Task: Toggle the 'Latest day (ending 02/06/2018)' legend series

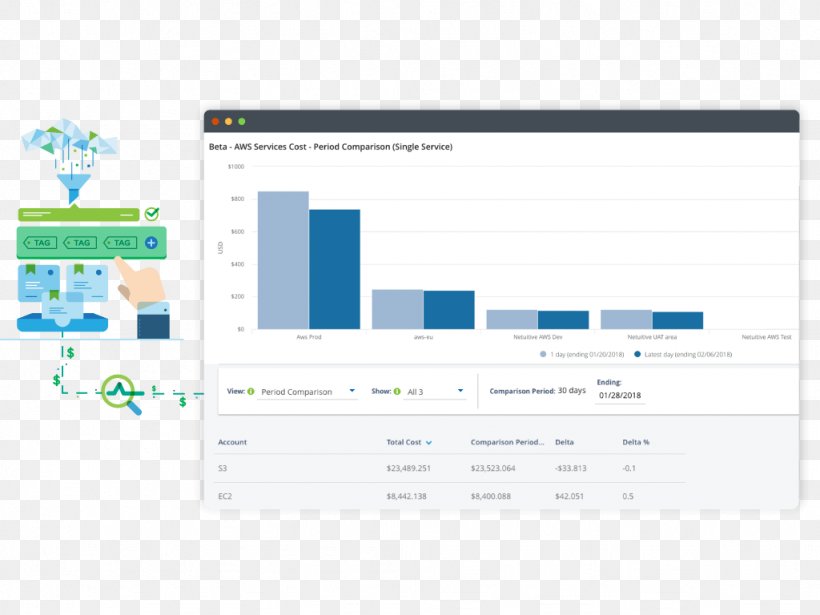Action: (683, 355)
